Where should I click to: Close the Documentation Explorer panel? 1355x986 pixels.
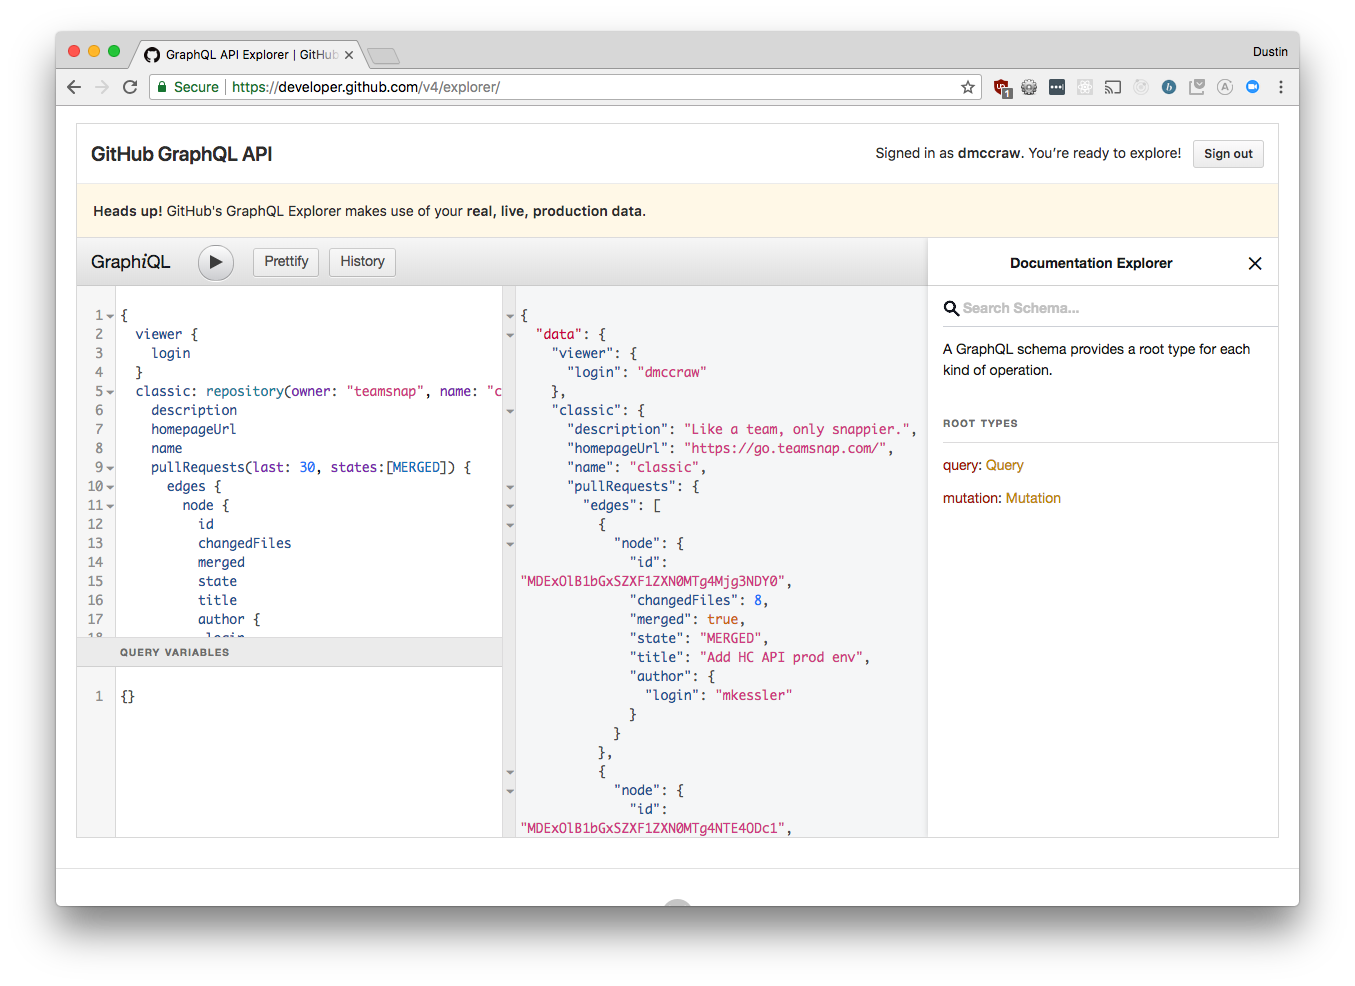point(1255,263)
